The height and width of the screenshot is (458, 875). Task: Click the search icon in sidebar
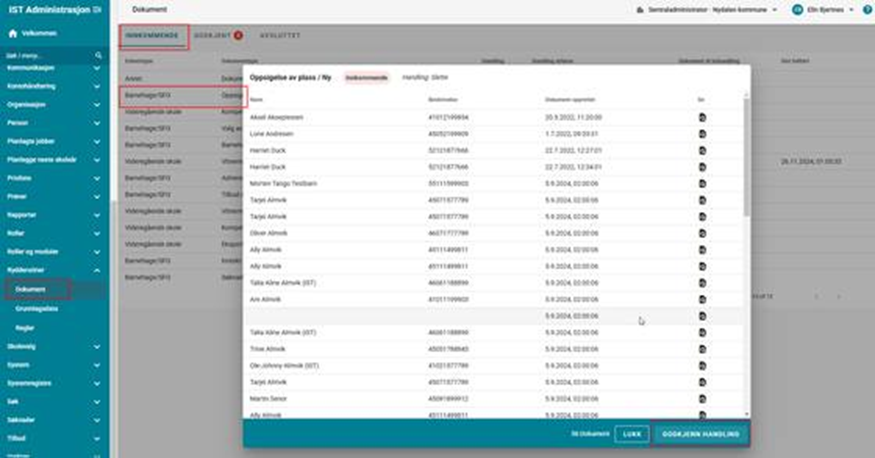click(98, 55)
